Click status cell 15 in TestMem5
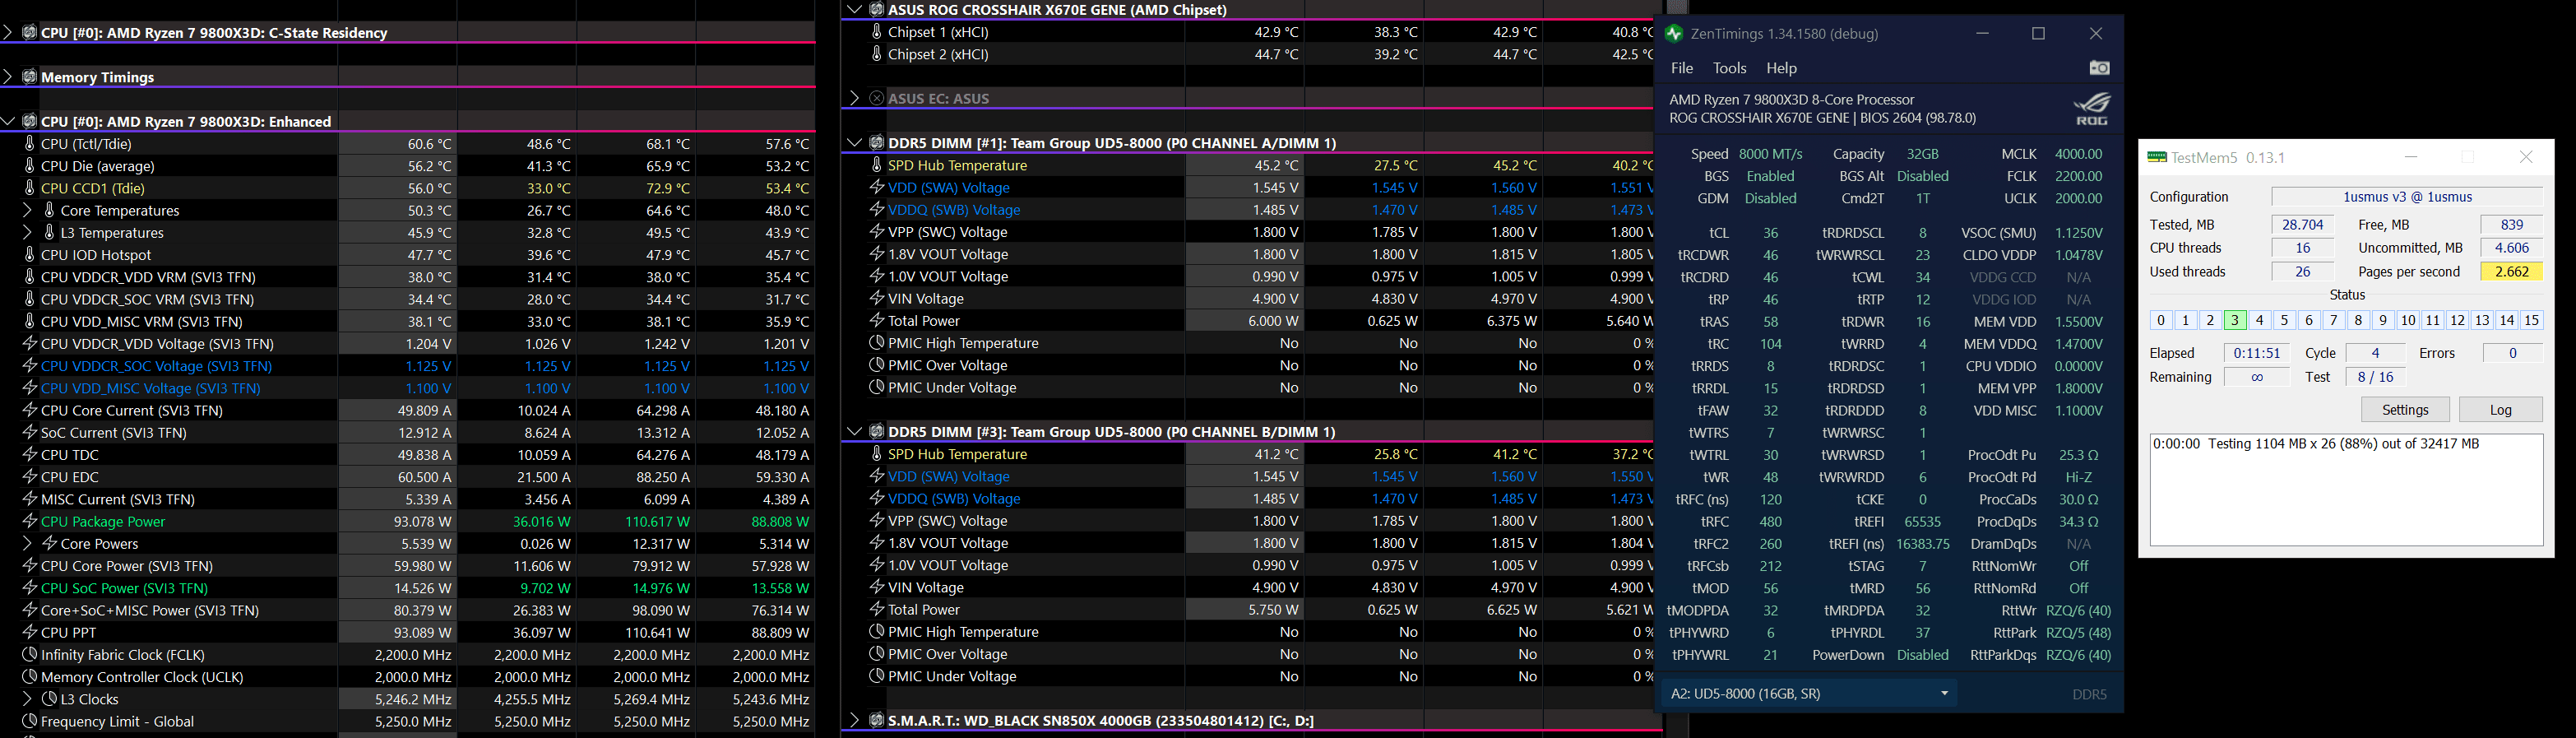Screen dimensions: 2576x738 [x=2531, y=320]
